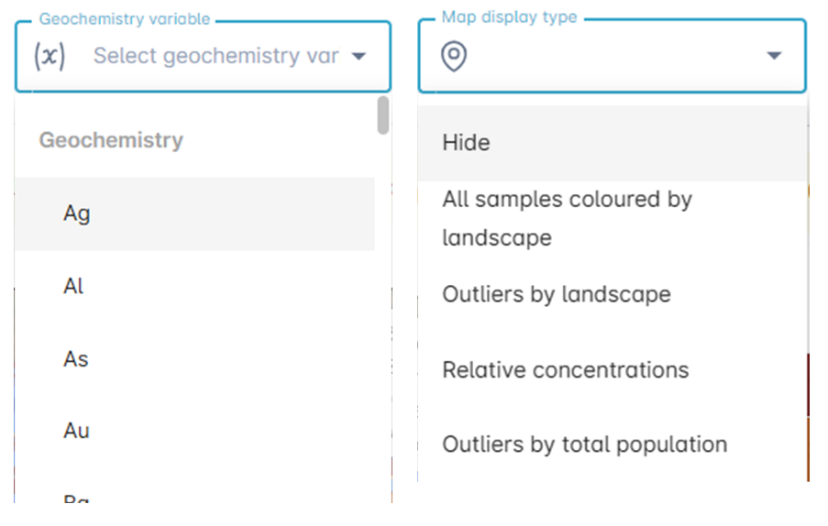Image resolution: width=828 pixels, height=526 pixels.
Task: Click the Map display type label
Action: (x=509, y=17)
